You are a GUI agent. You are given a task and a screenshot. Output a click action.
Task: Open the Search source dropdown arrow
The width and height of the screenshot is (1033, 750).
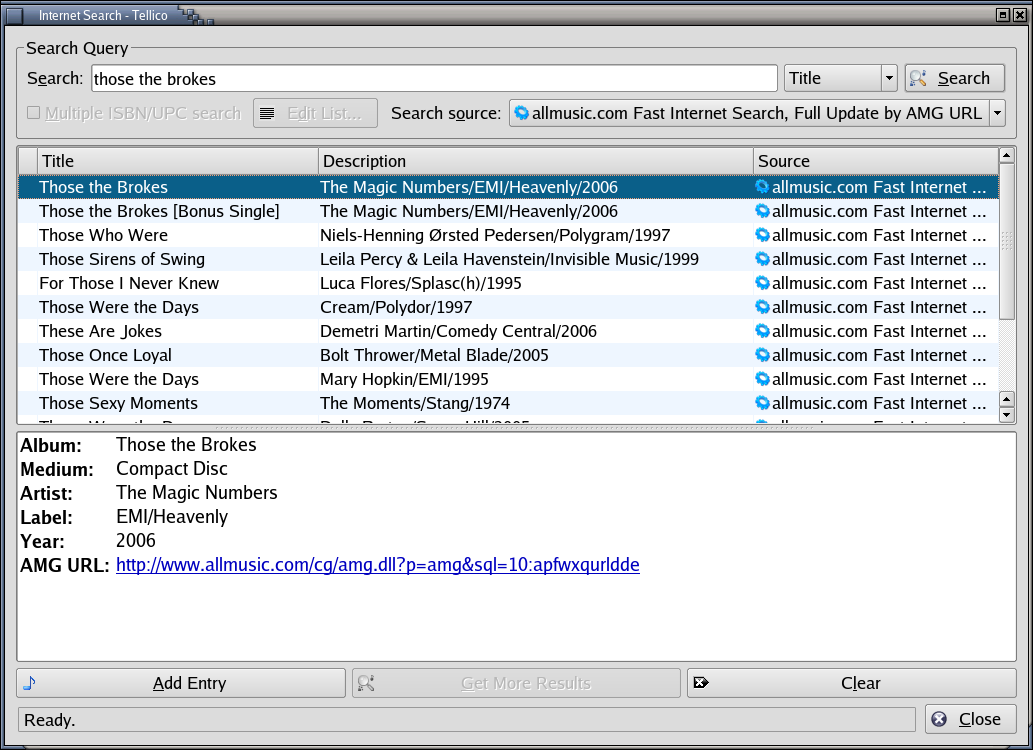click(x=997, y=113)
